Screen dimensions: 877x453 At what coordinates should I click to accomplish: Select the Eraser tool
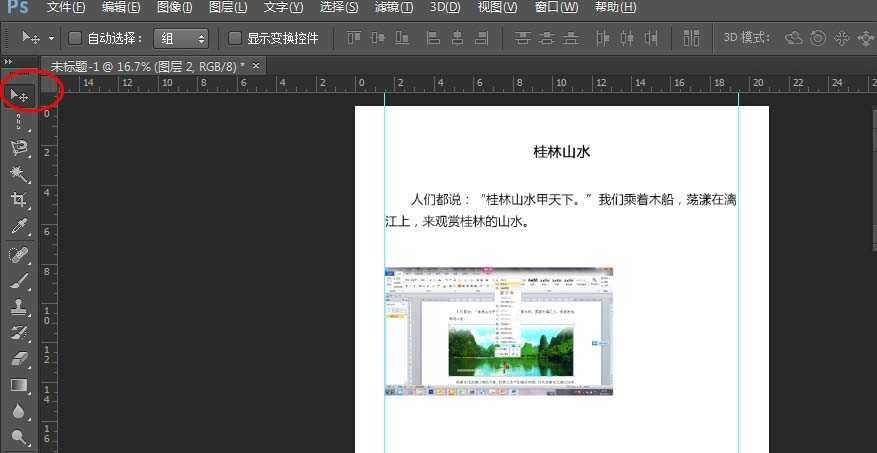coord(19,358)
